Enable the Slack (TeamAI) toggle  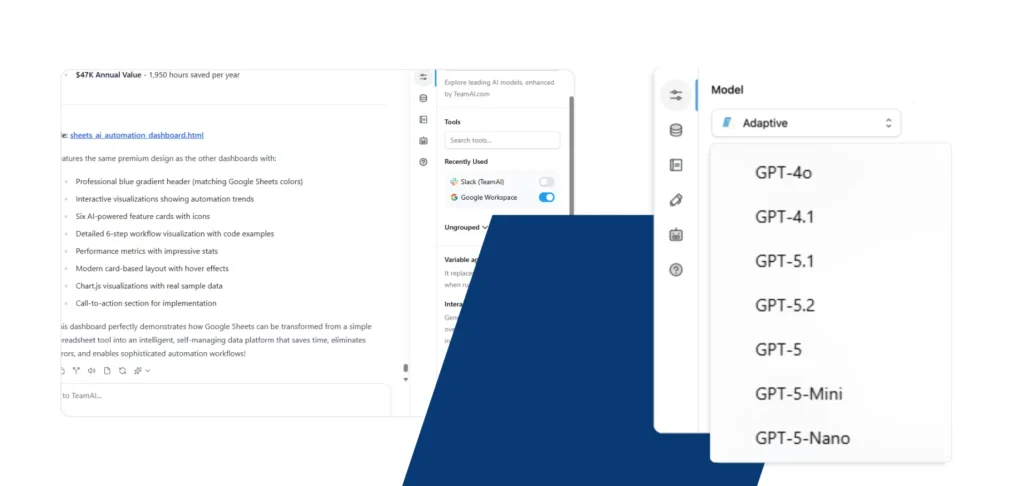pyautogui.click(x=547, y=182)
